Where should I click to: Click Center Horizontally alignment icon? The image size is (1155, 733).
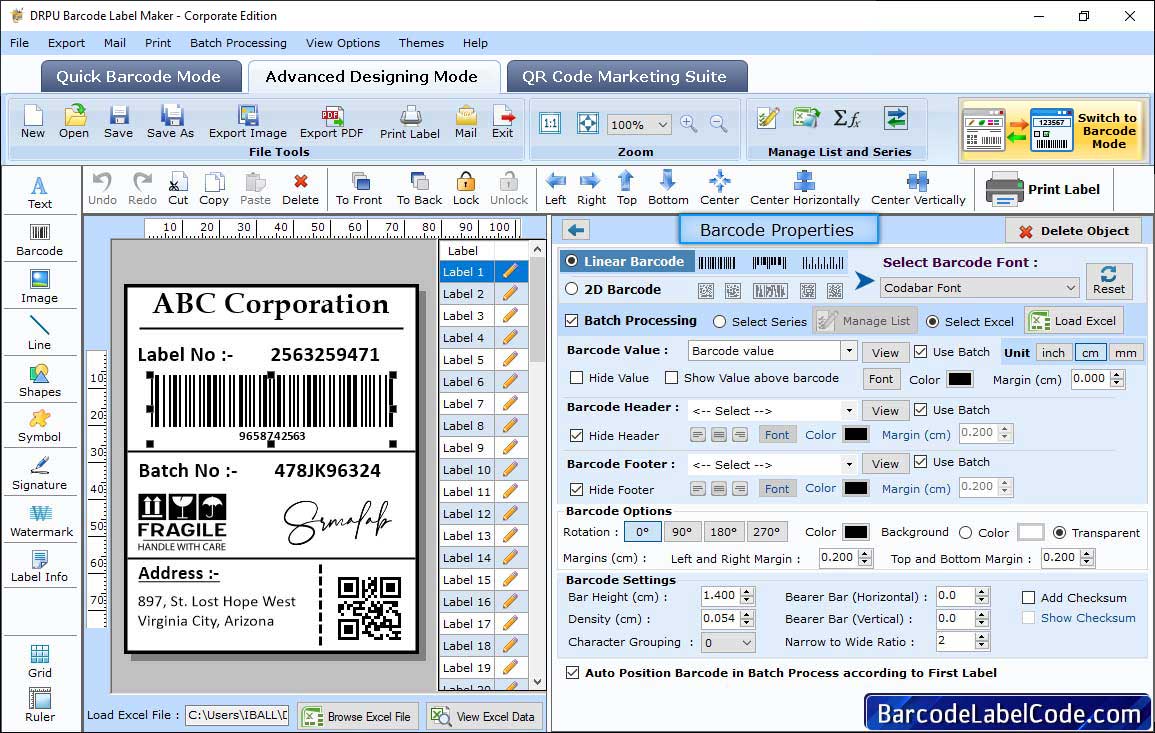(804, 189)
